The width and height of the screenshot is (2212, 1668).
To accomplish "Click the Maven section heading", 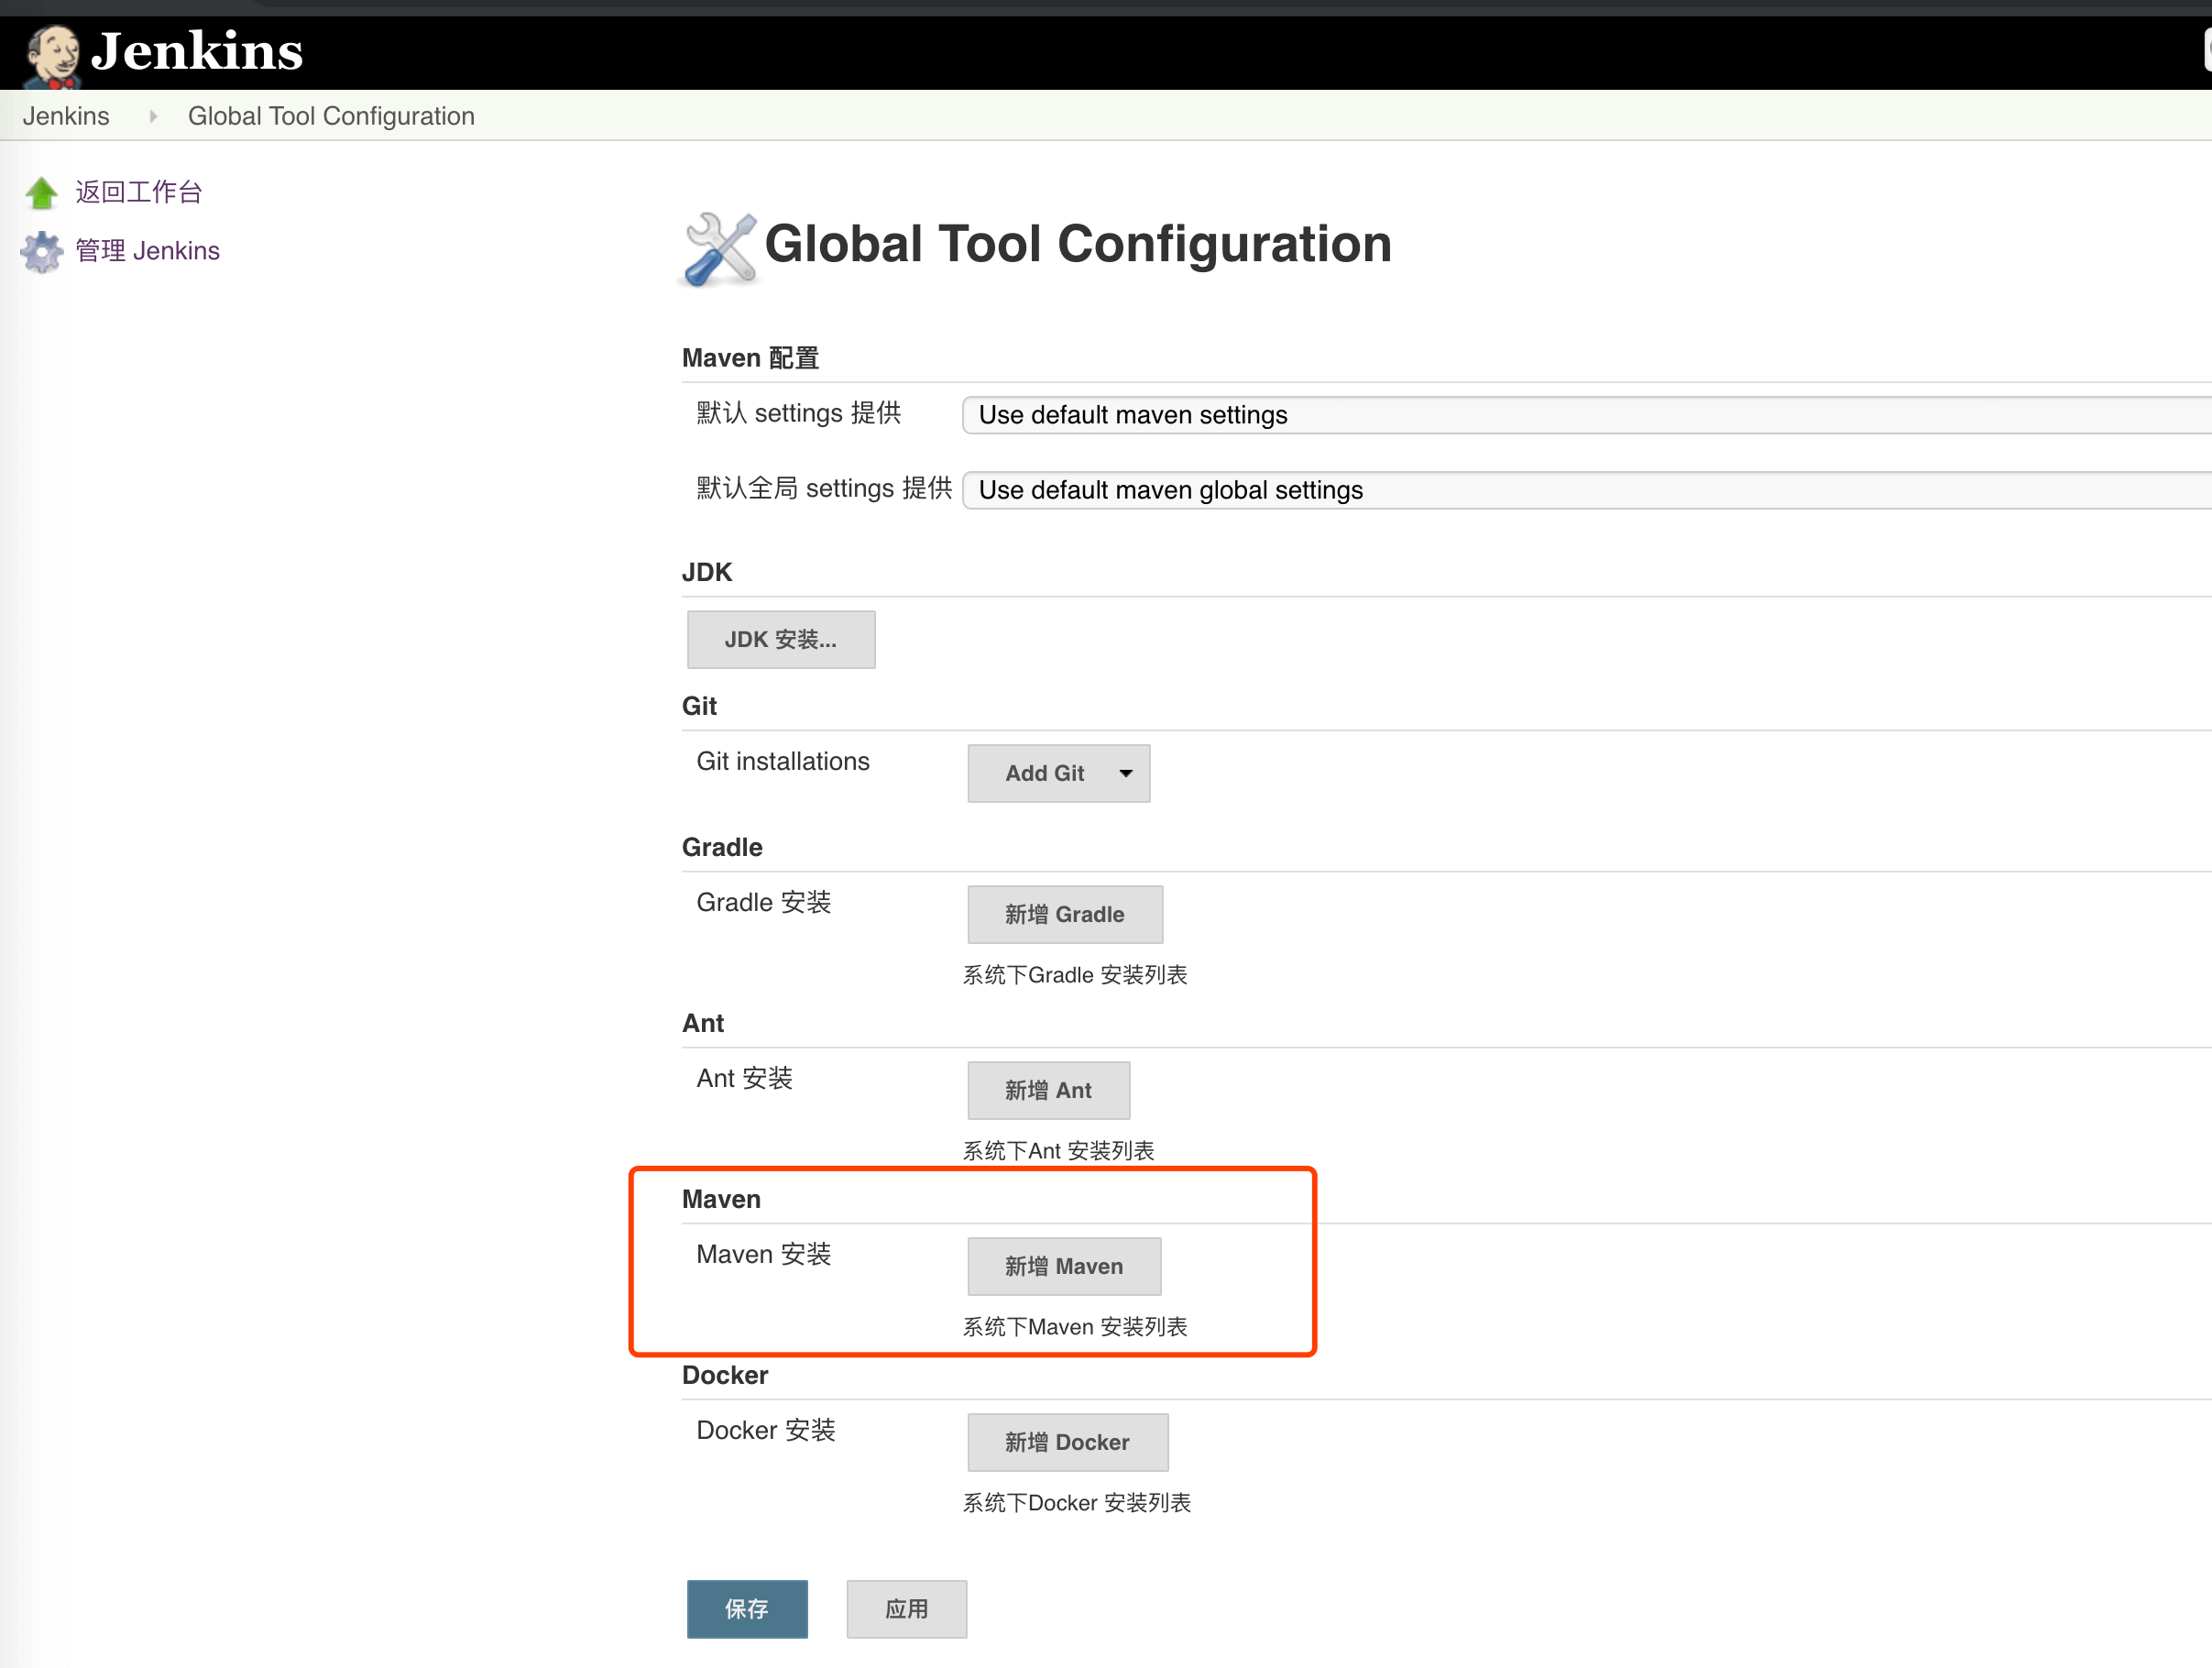I will coord(721,1199).
